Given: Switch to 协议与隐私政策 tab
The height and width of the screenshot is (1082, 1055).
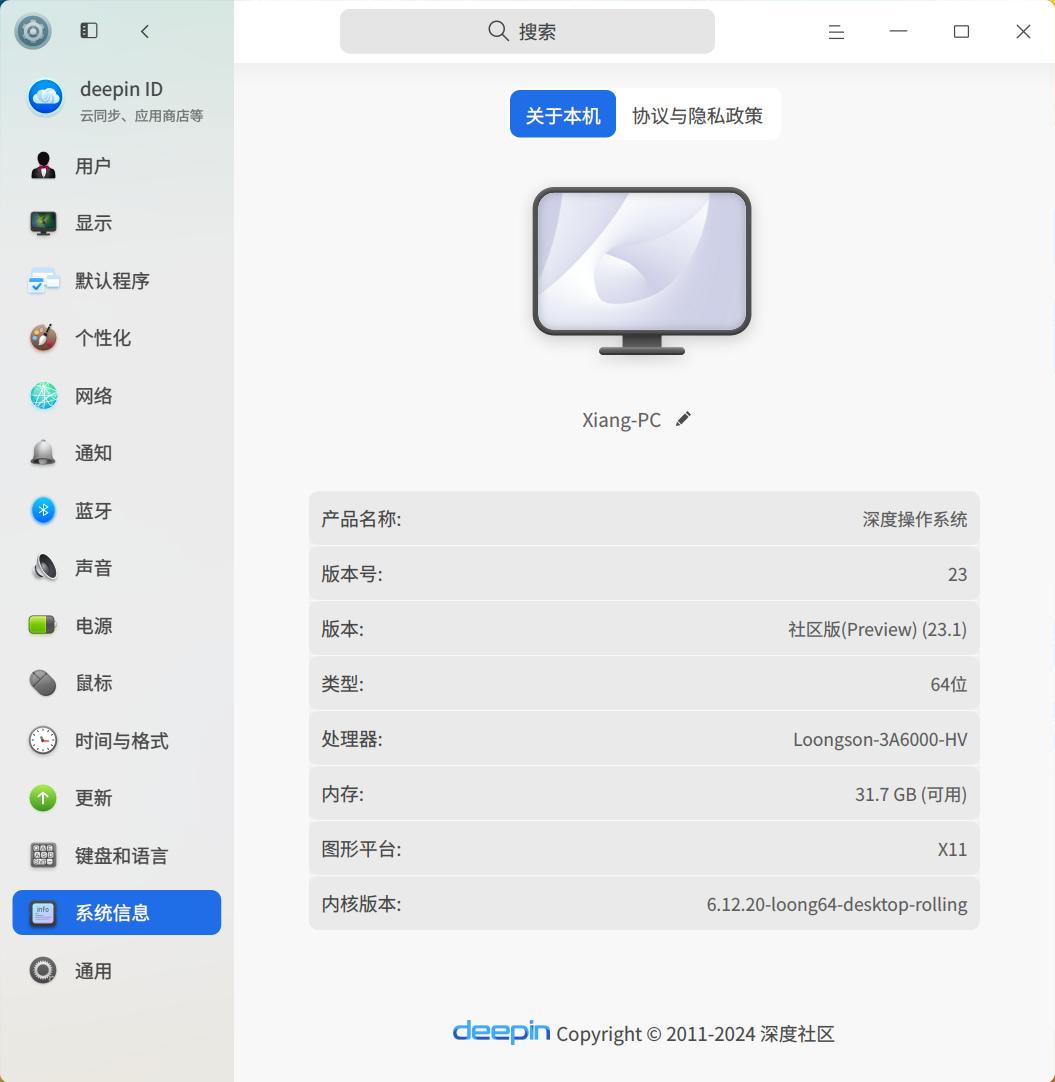Looking at the screenshot, I should (x=698, y=114).
